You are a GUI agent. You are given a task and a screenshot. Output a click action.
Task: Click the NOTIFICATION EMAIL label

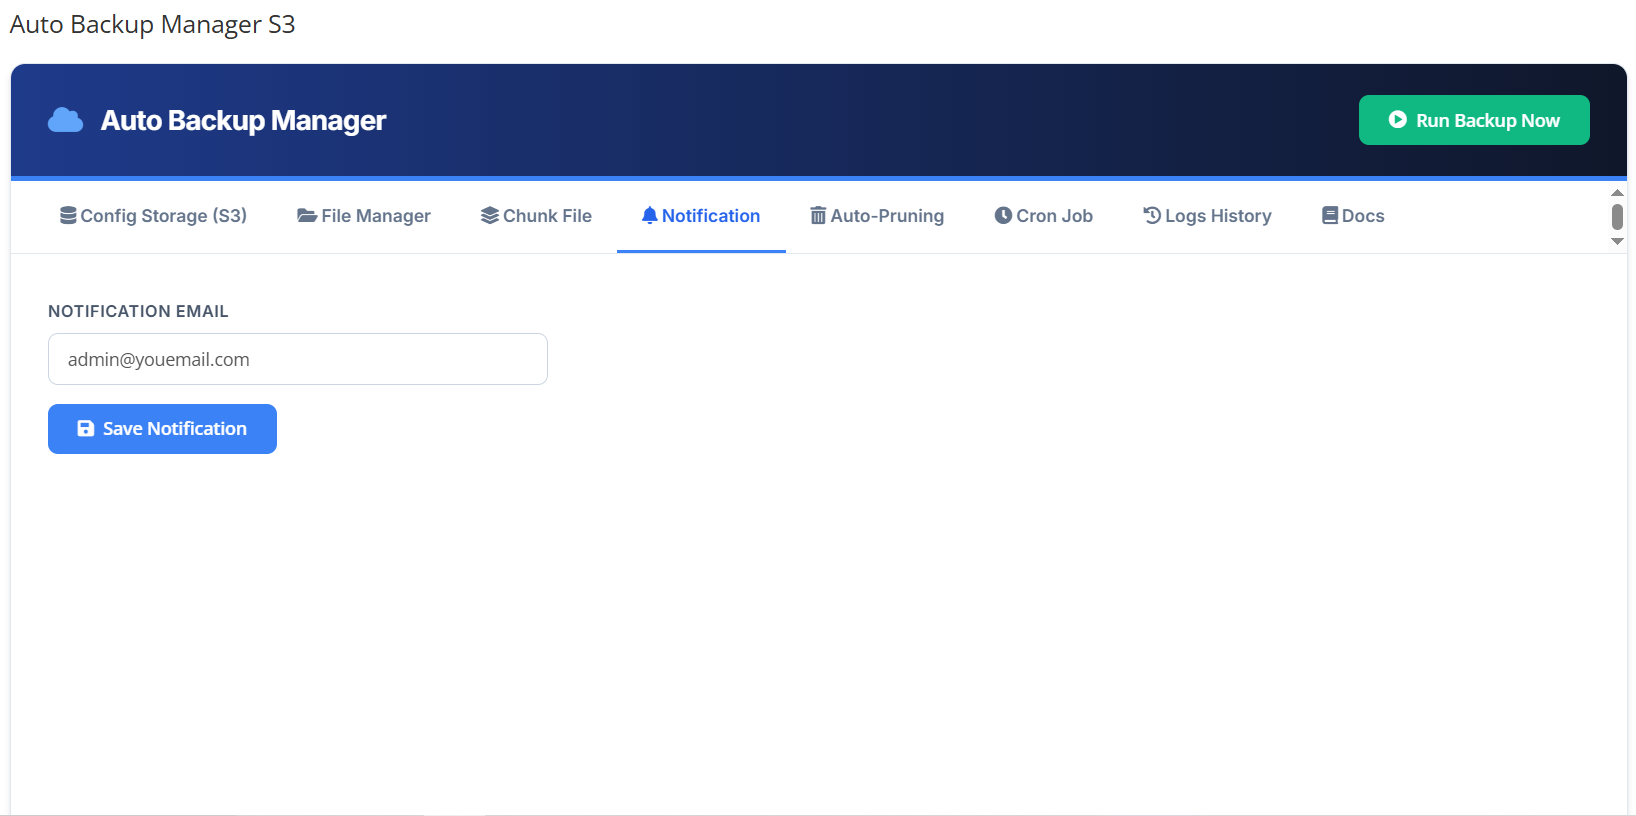coord(138,311)
